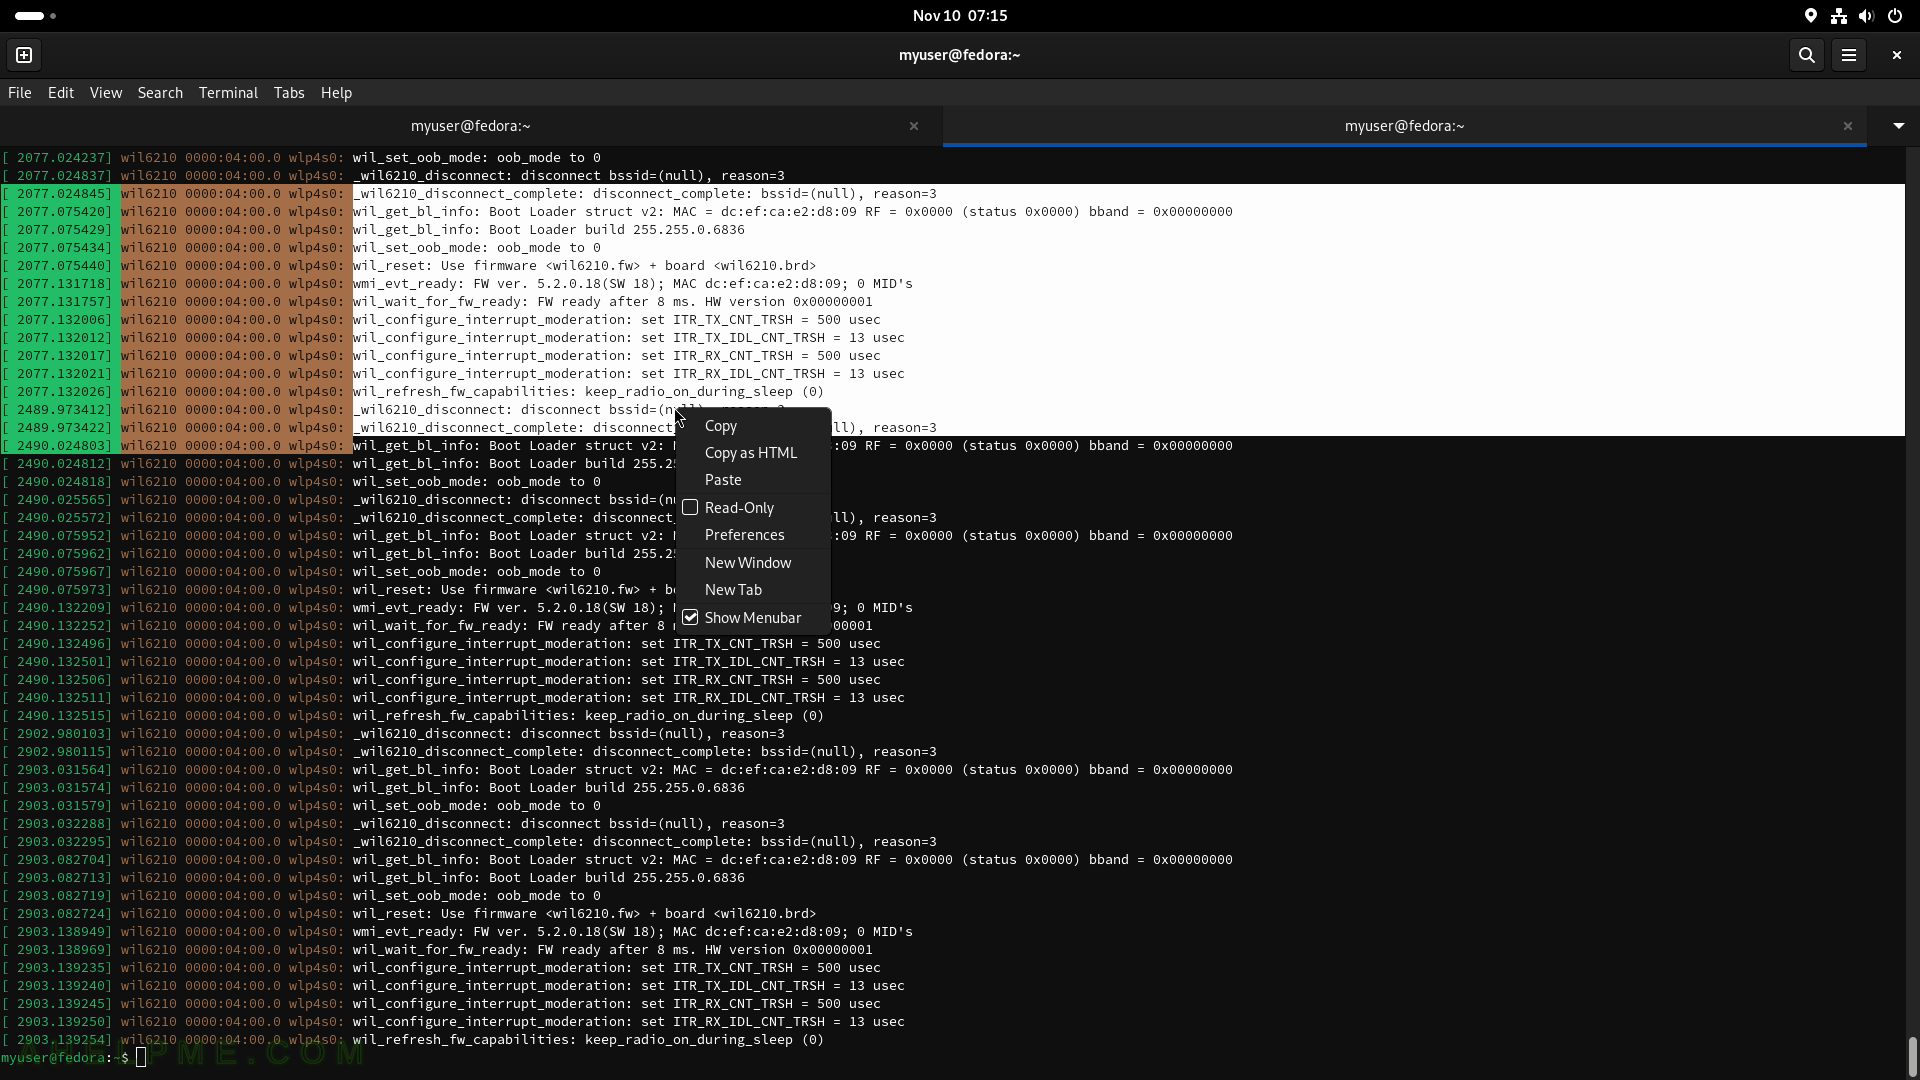The image size is (1920, 1080).
Task: Open a new terminal tab with the plus icon
Action: [24, 55]
